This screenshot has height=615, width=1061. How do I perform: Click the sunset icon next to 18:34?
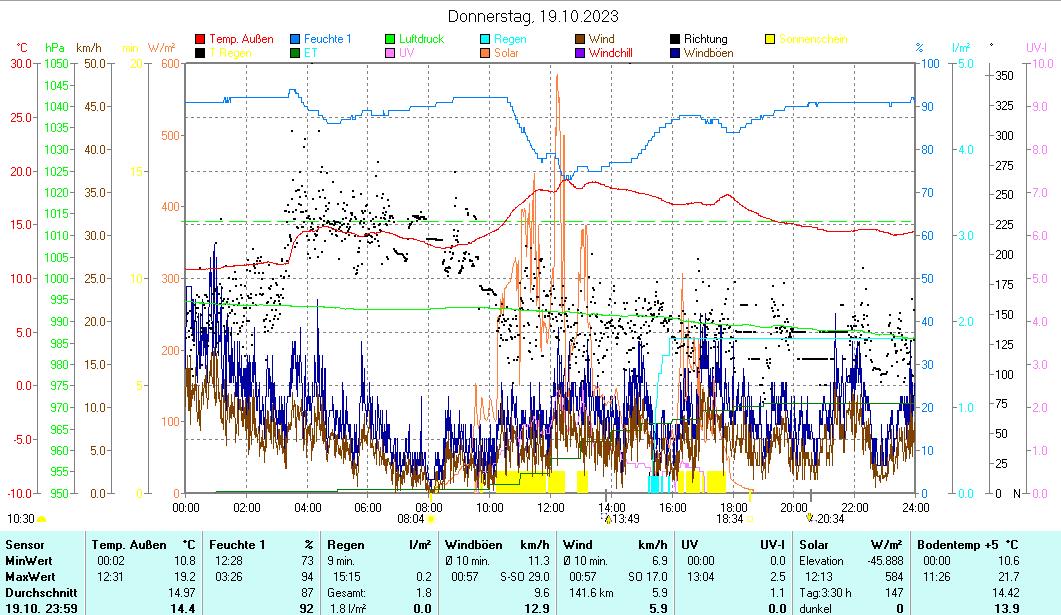coord(749,519)
